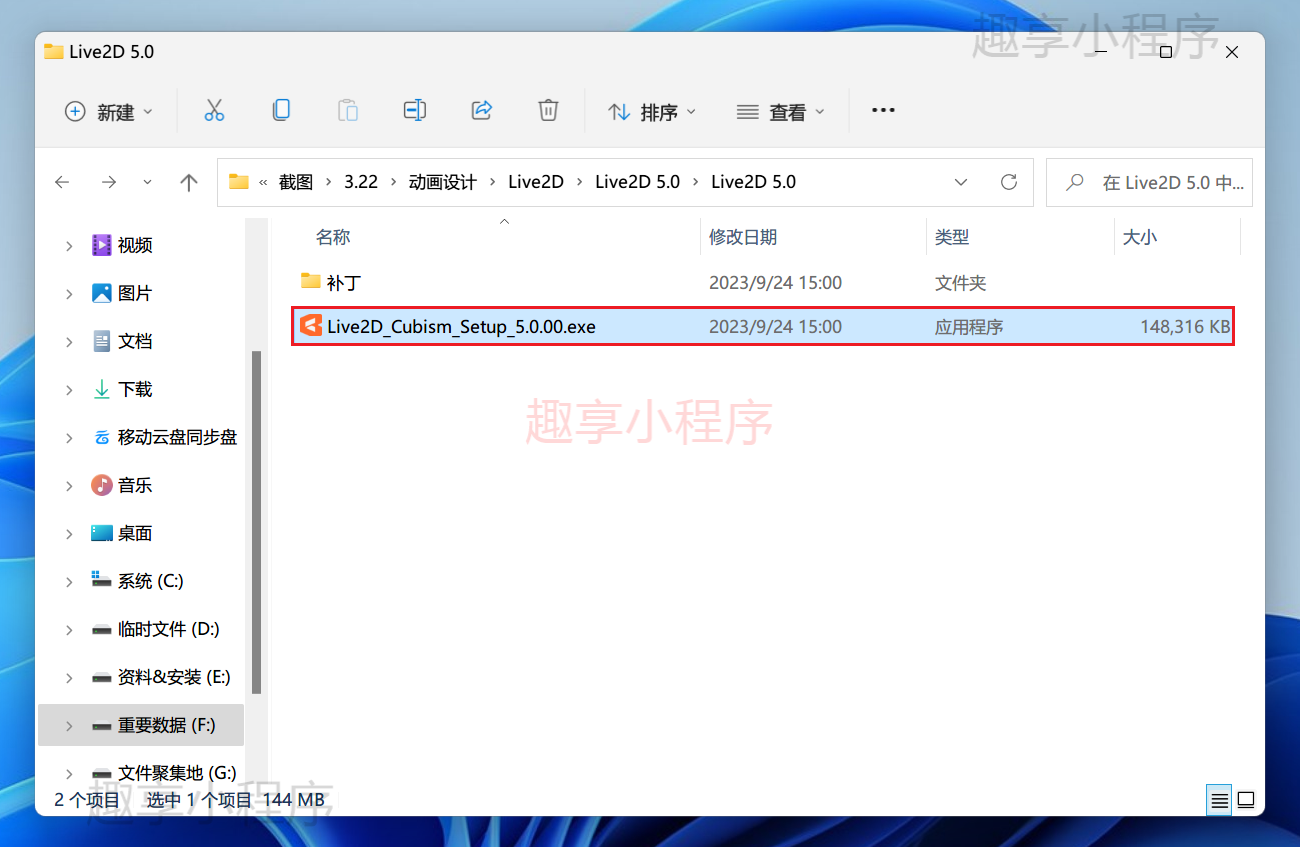Go up one folder level
The image size is (1300, 847).
tap(189, 182)
